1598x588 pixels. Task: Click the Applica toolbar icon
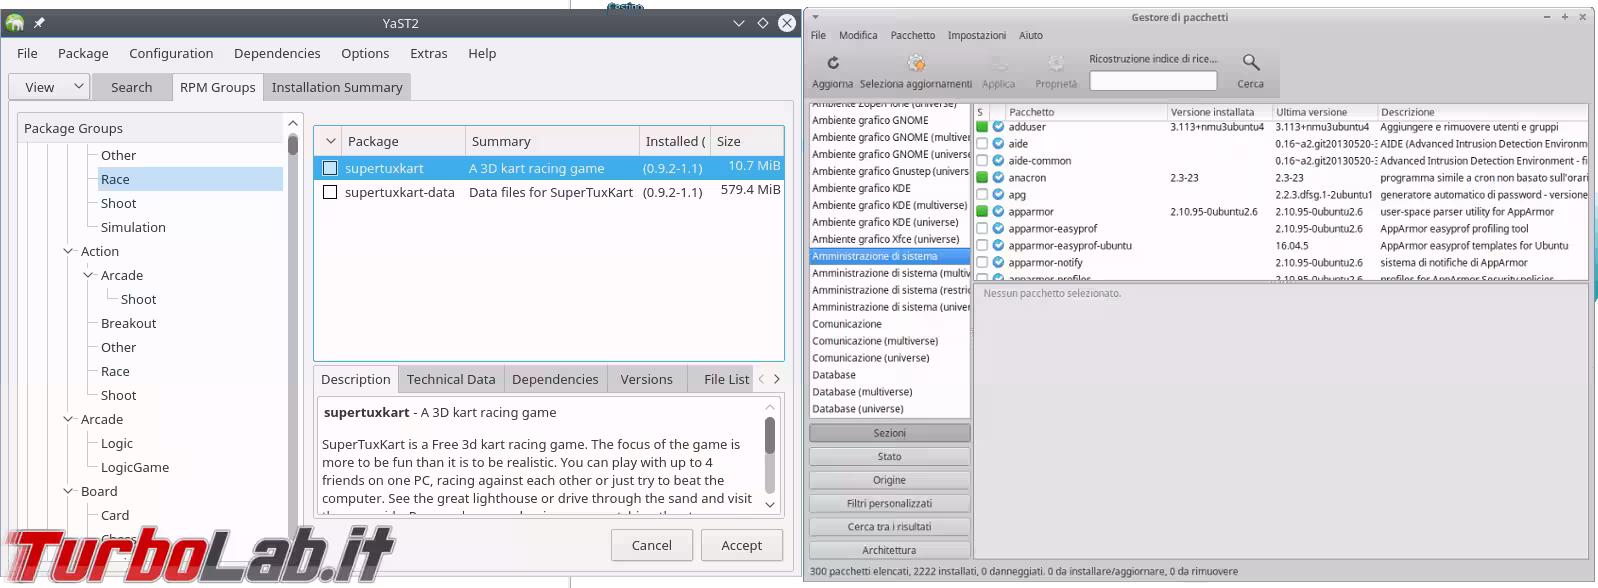998,63
